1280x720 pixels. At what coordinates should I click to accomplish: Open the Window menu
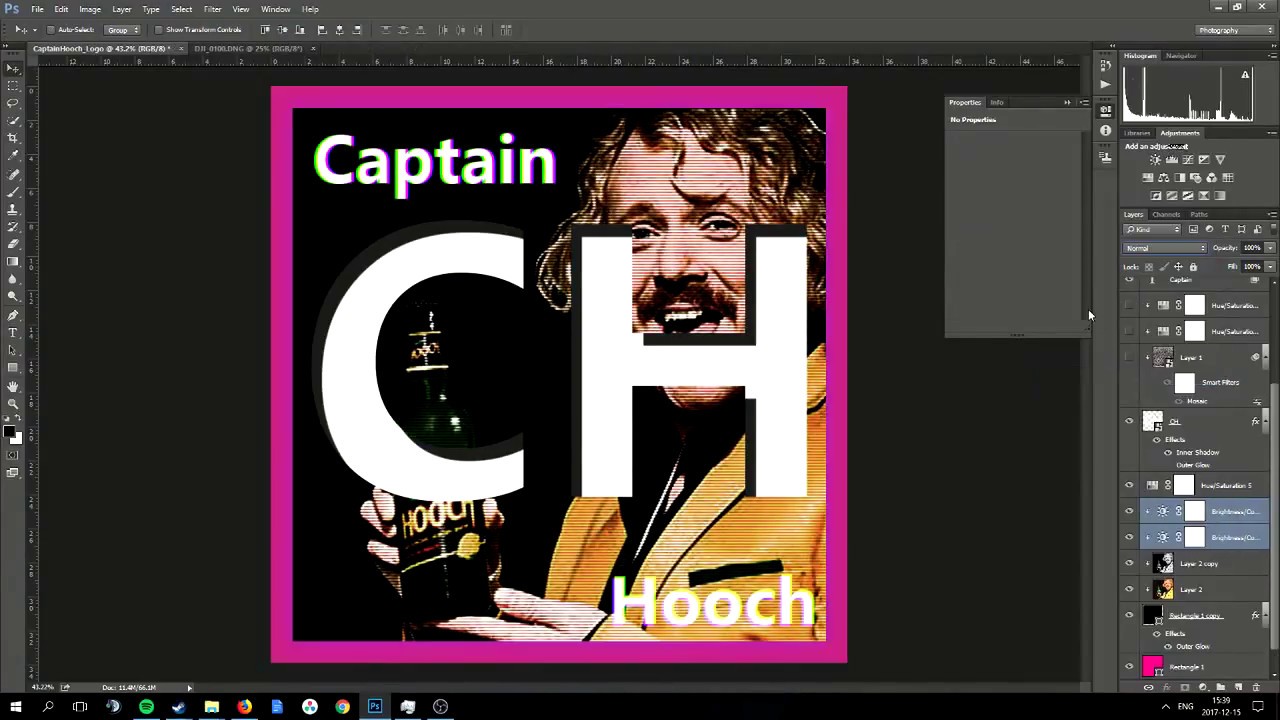click(275, 9)
